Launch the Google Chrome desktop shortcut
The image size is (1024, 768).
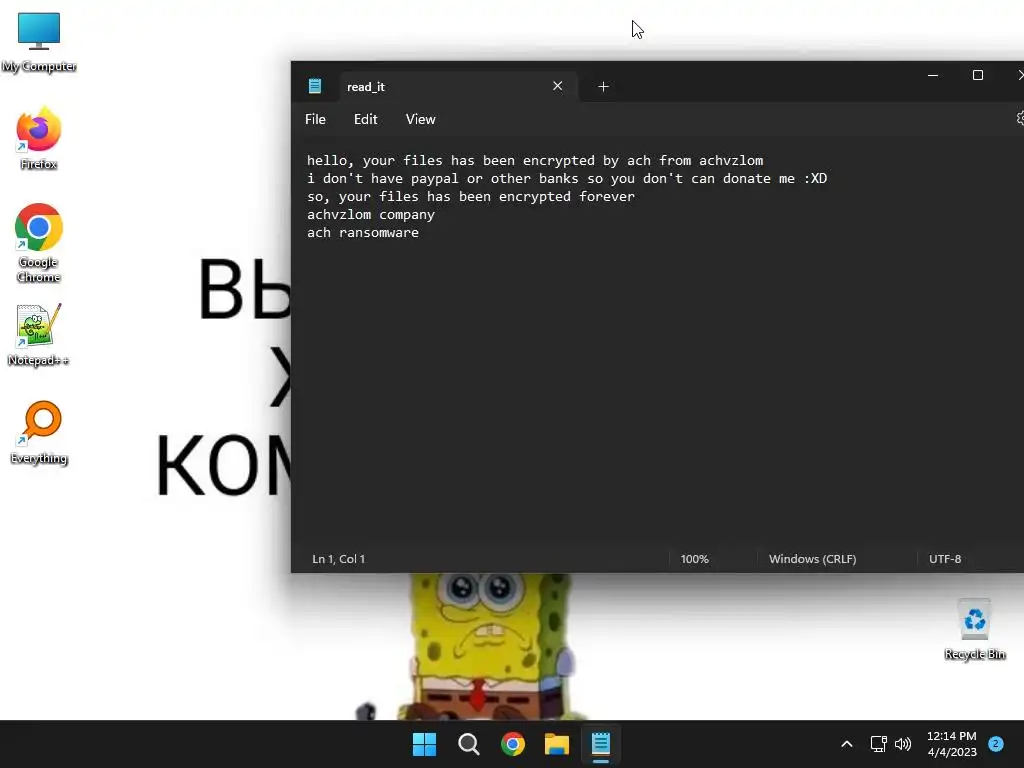[x=39, y=243]
